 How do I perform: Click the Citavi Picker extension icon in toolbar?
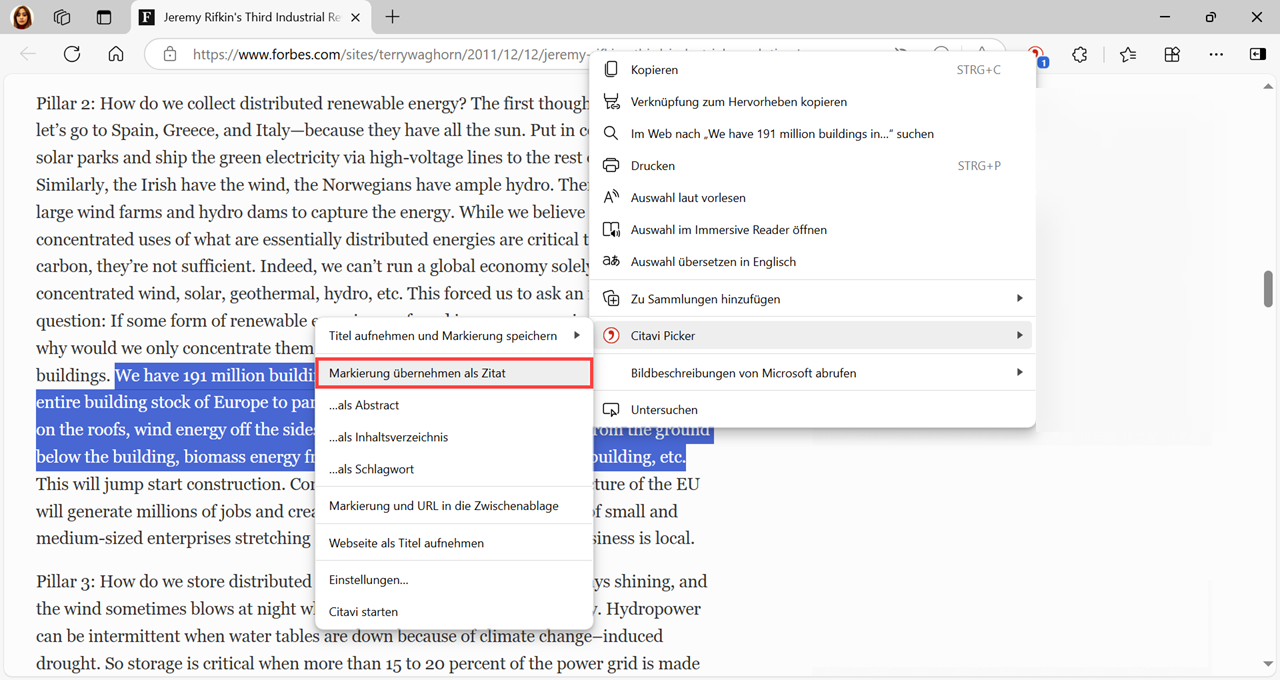click(1036, 55)
